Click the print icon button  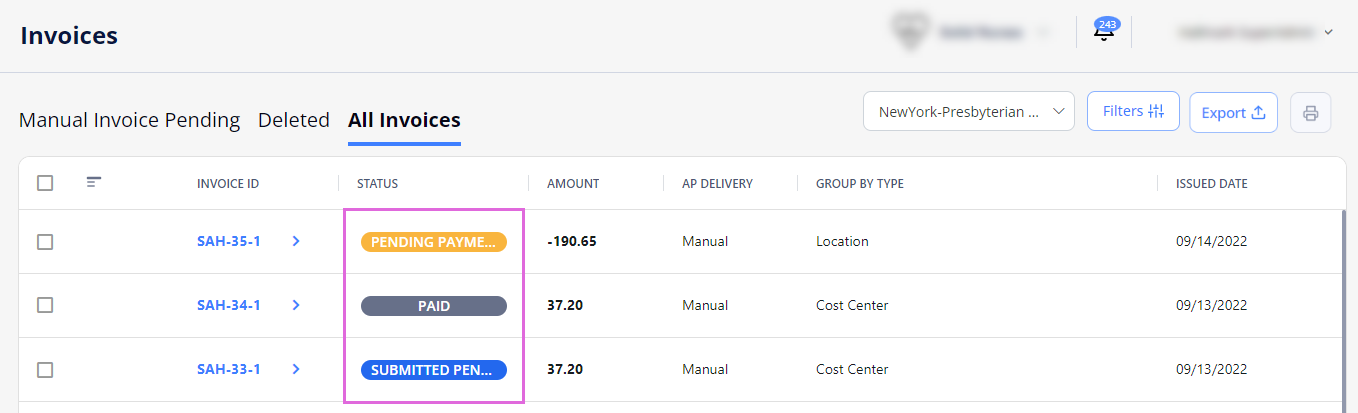[x=1310, y=112]
